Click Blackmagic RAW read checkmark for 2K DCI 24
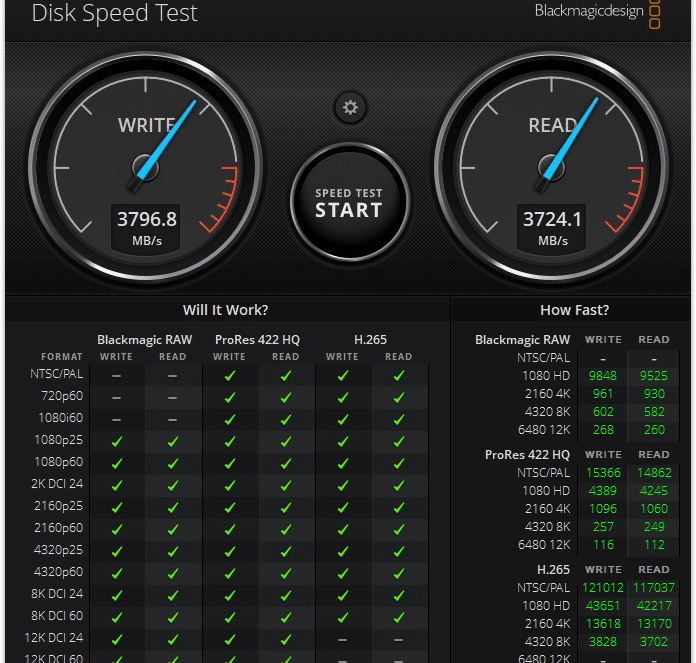Viewport: 696px width, 663px height. (173, 485)
